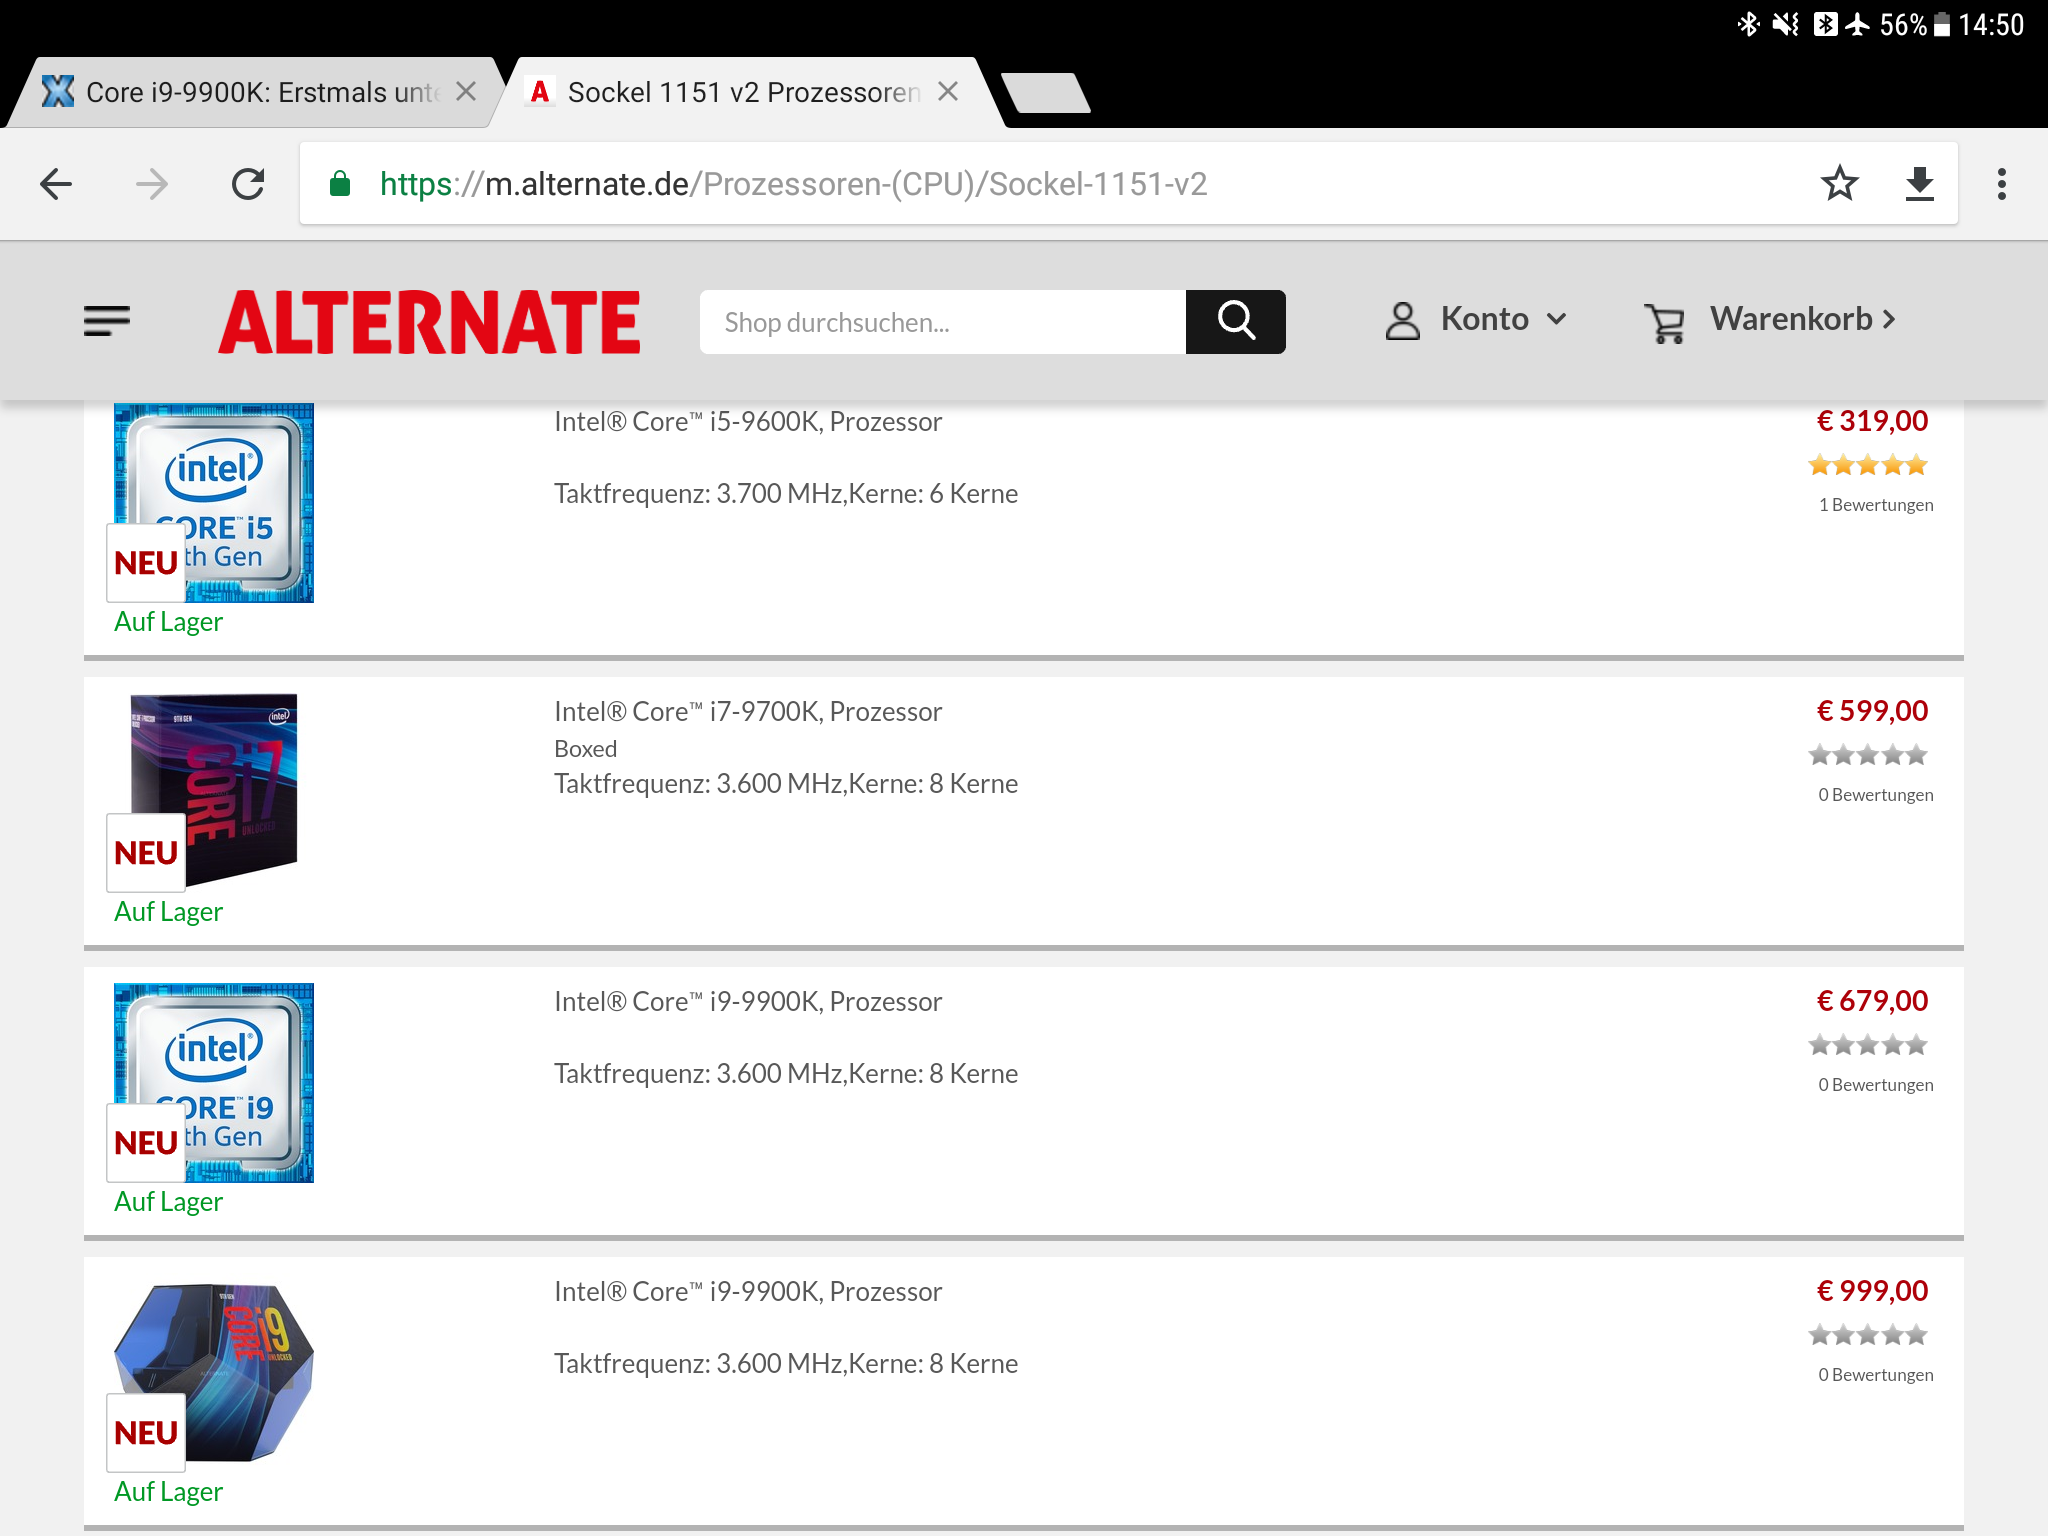Click the Core i9 badge thumbnail

tap(214, 1083)
